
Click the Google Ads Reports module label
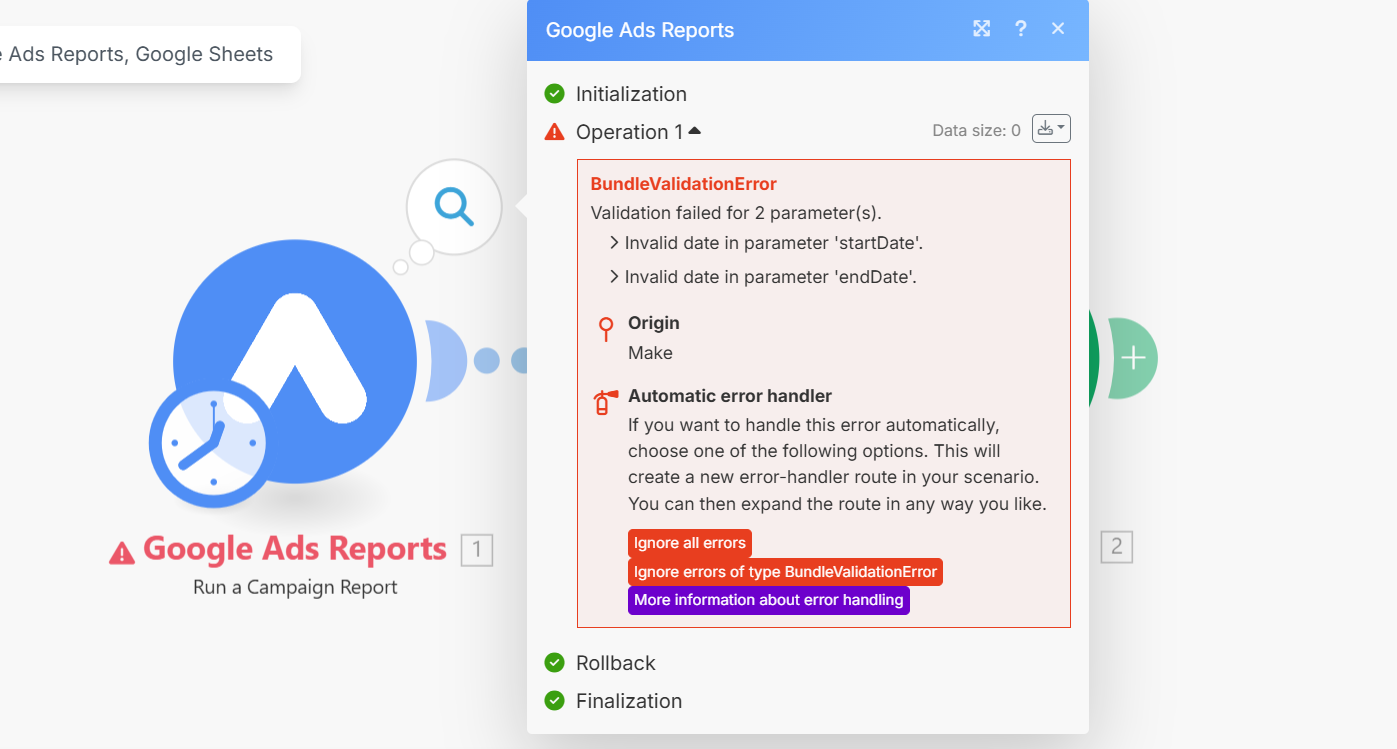pyautogui.click(x=295, y=549)
